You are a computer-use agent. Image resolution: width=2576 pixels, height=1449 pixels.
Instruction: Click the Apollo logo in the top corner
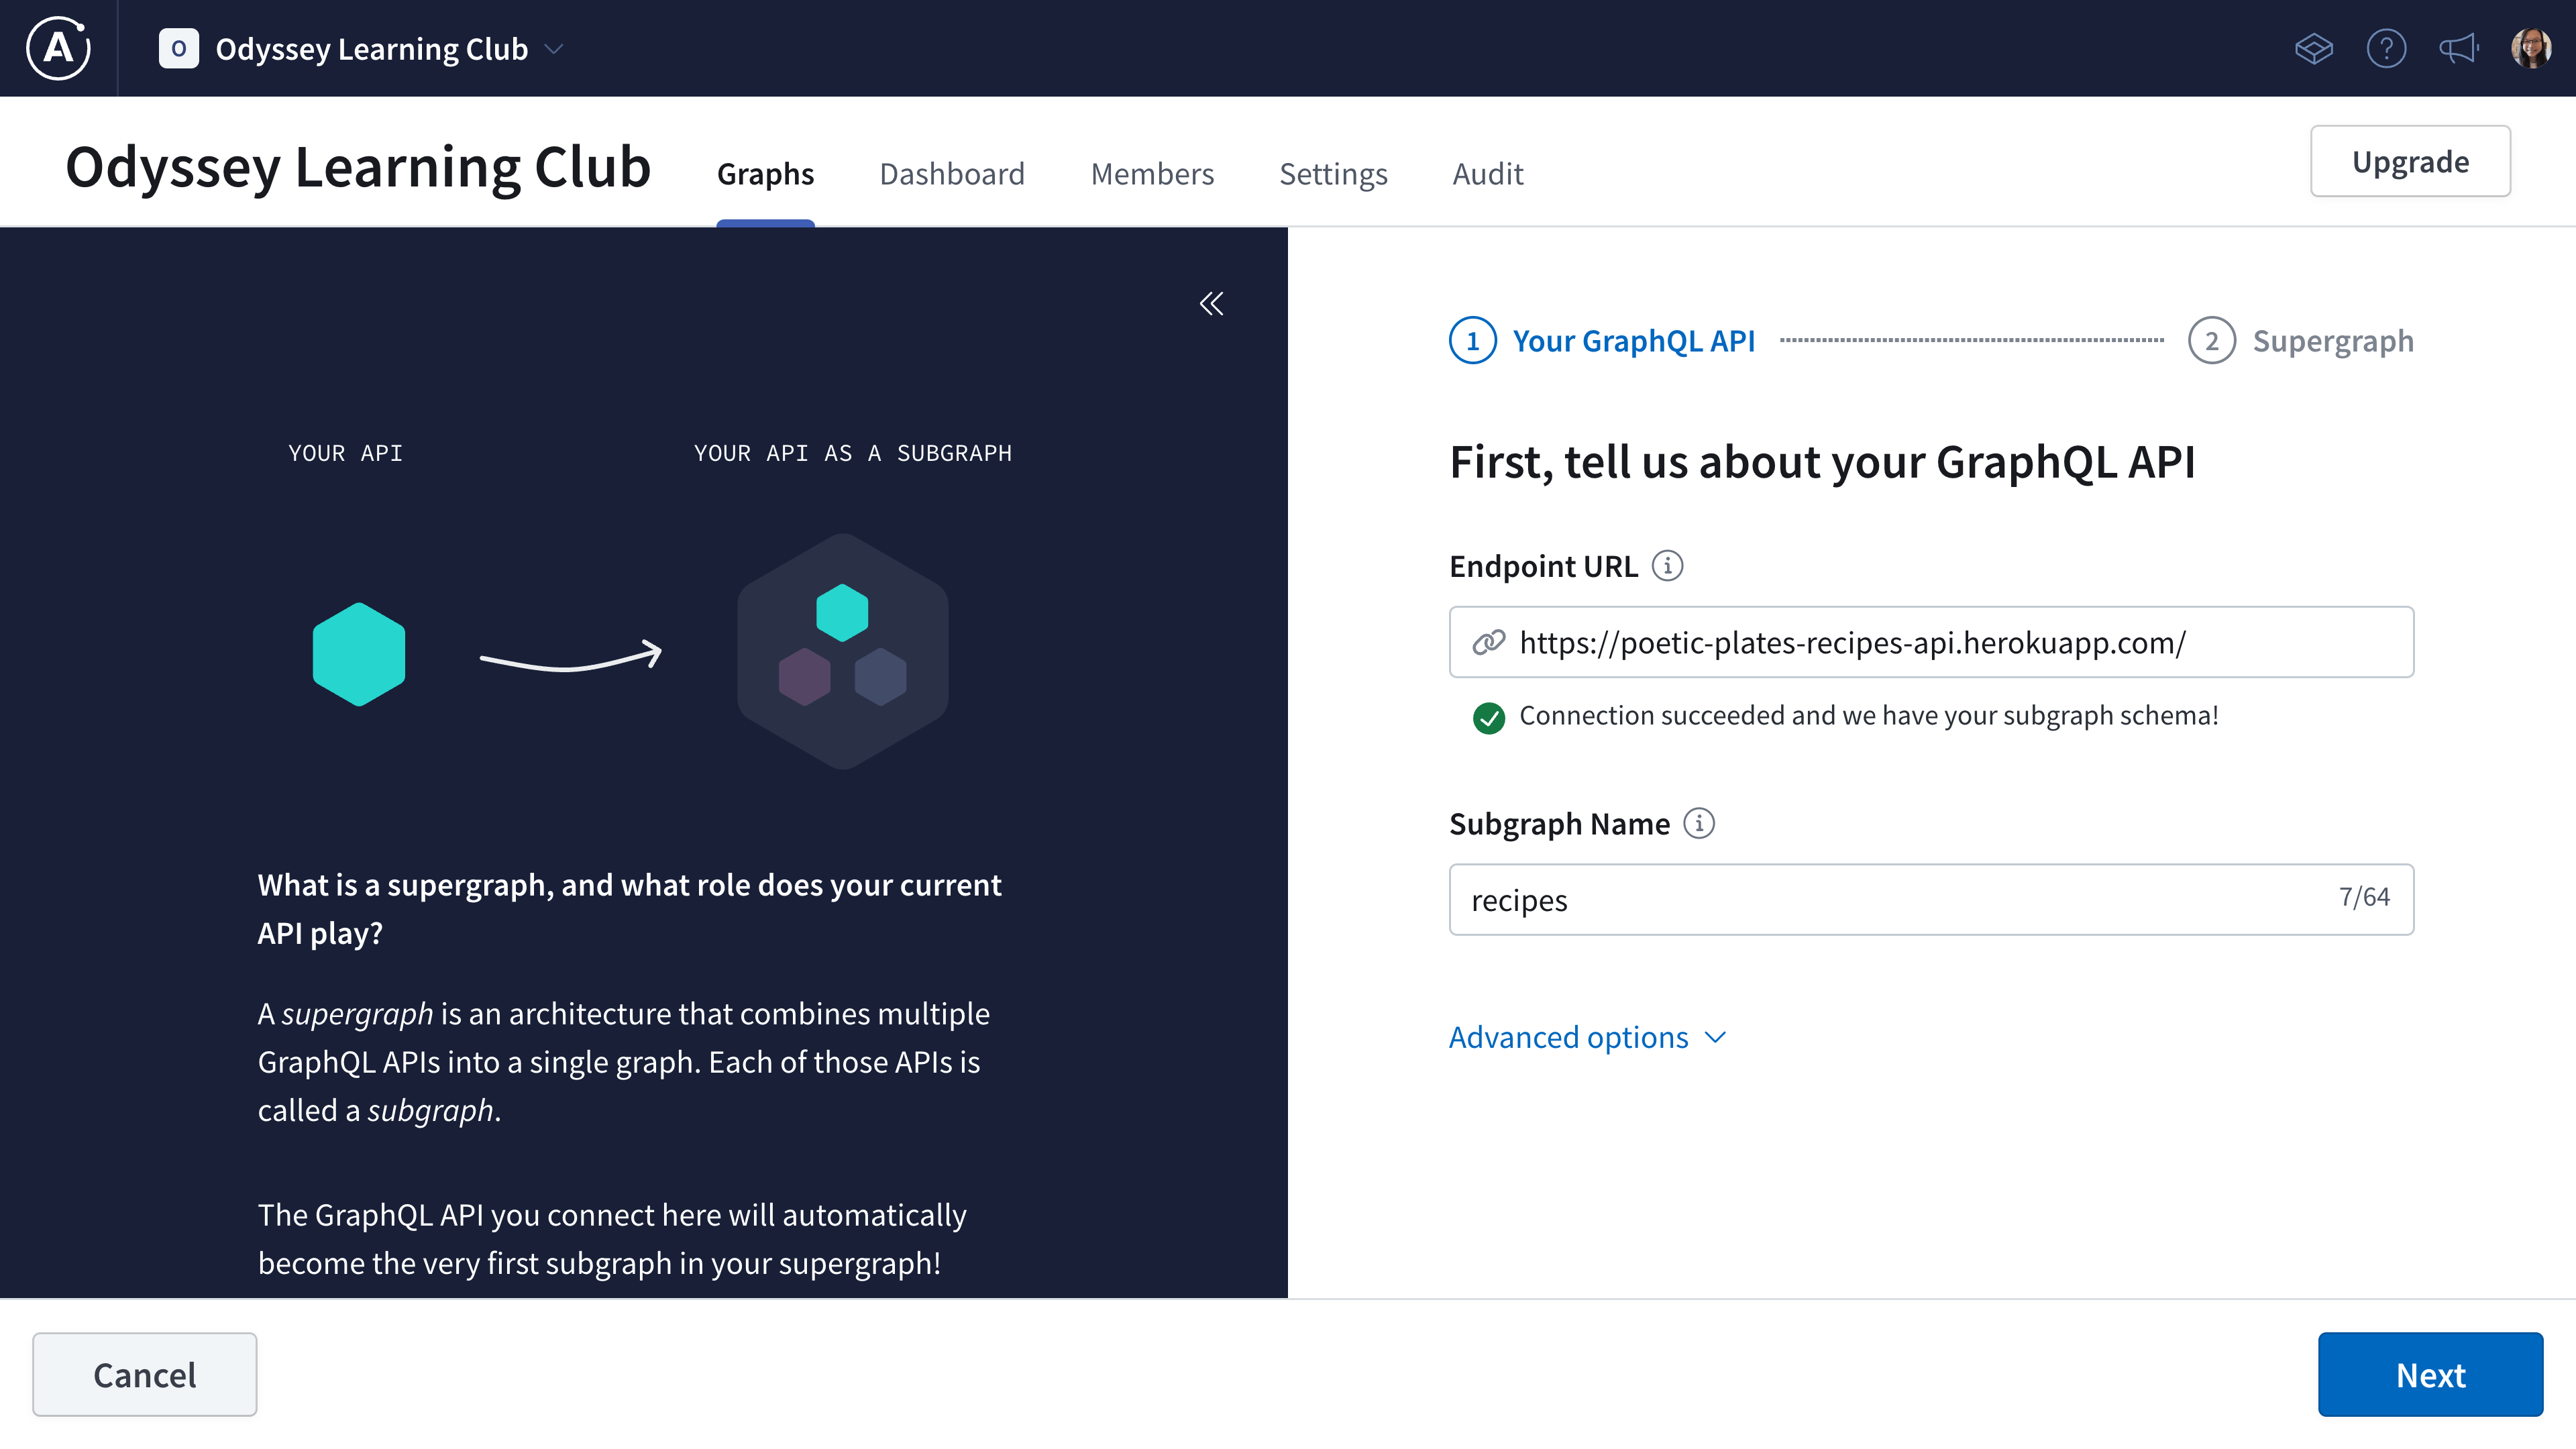pos(57,47)
